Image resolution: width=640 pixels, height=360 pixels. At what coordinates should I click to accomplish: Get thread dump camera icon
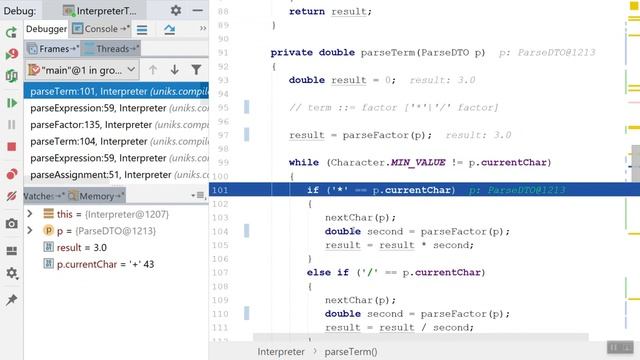pos(11,224)
